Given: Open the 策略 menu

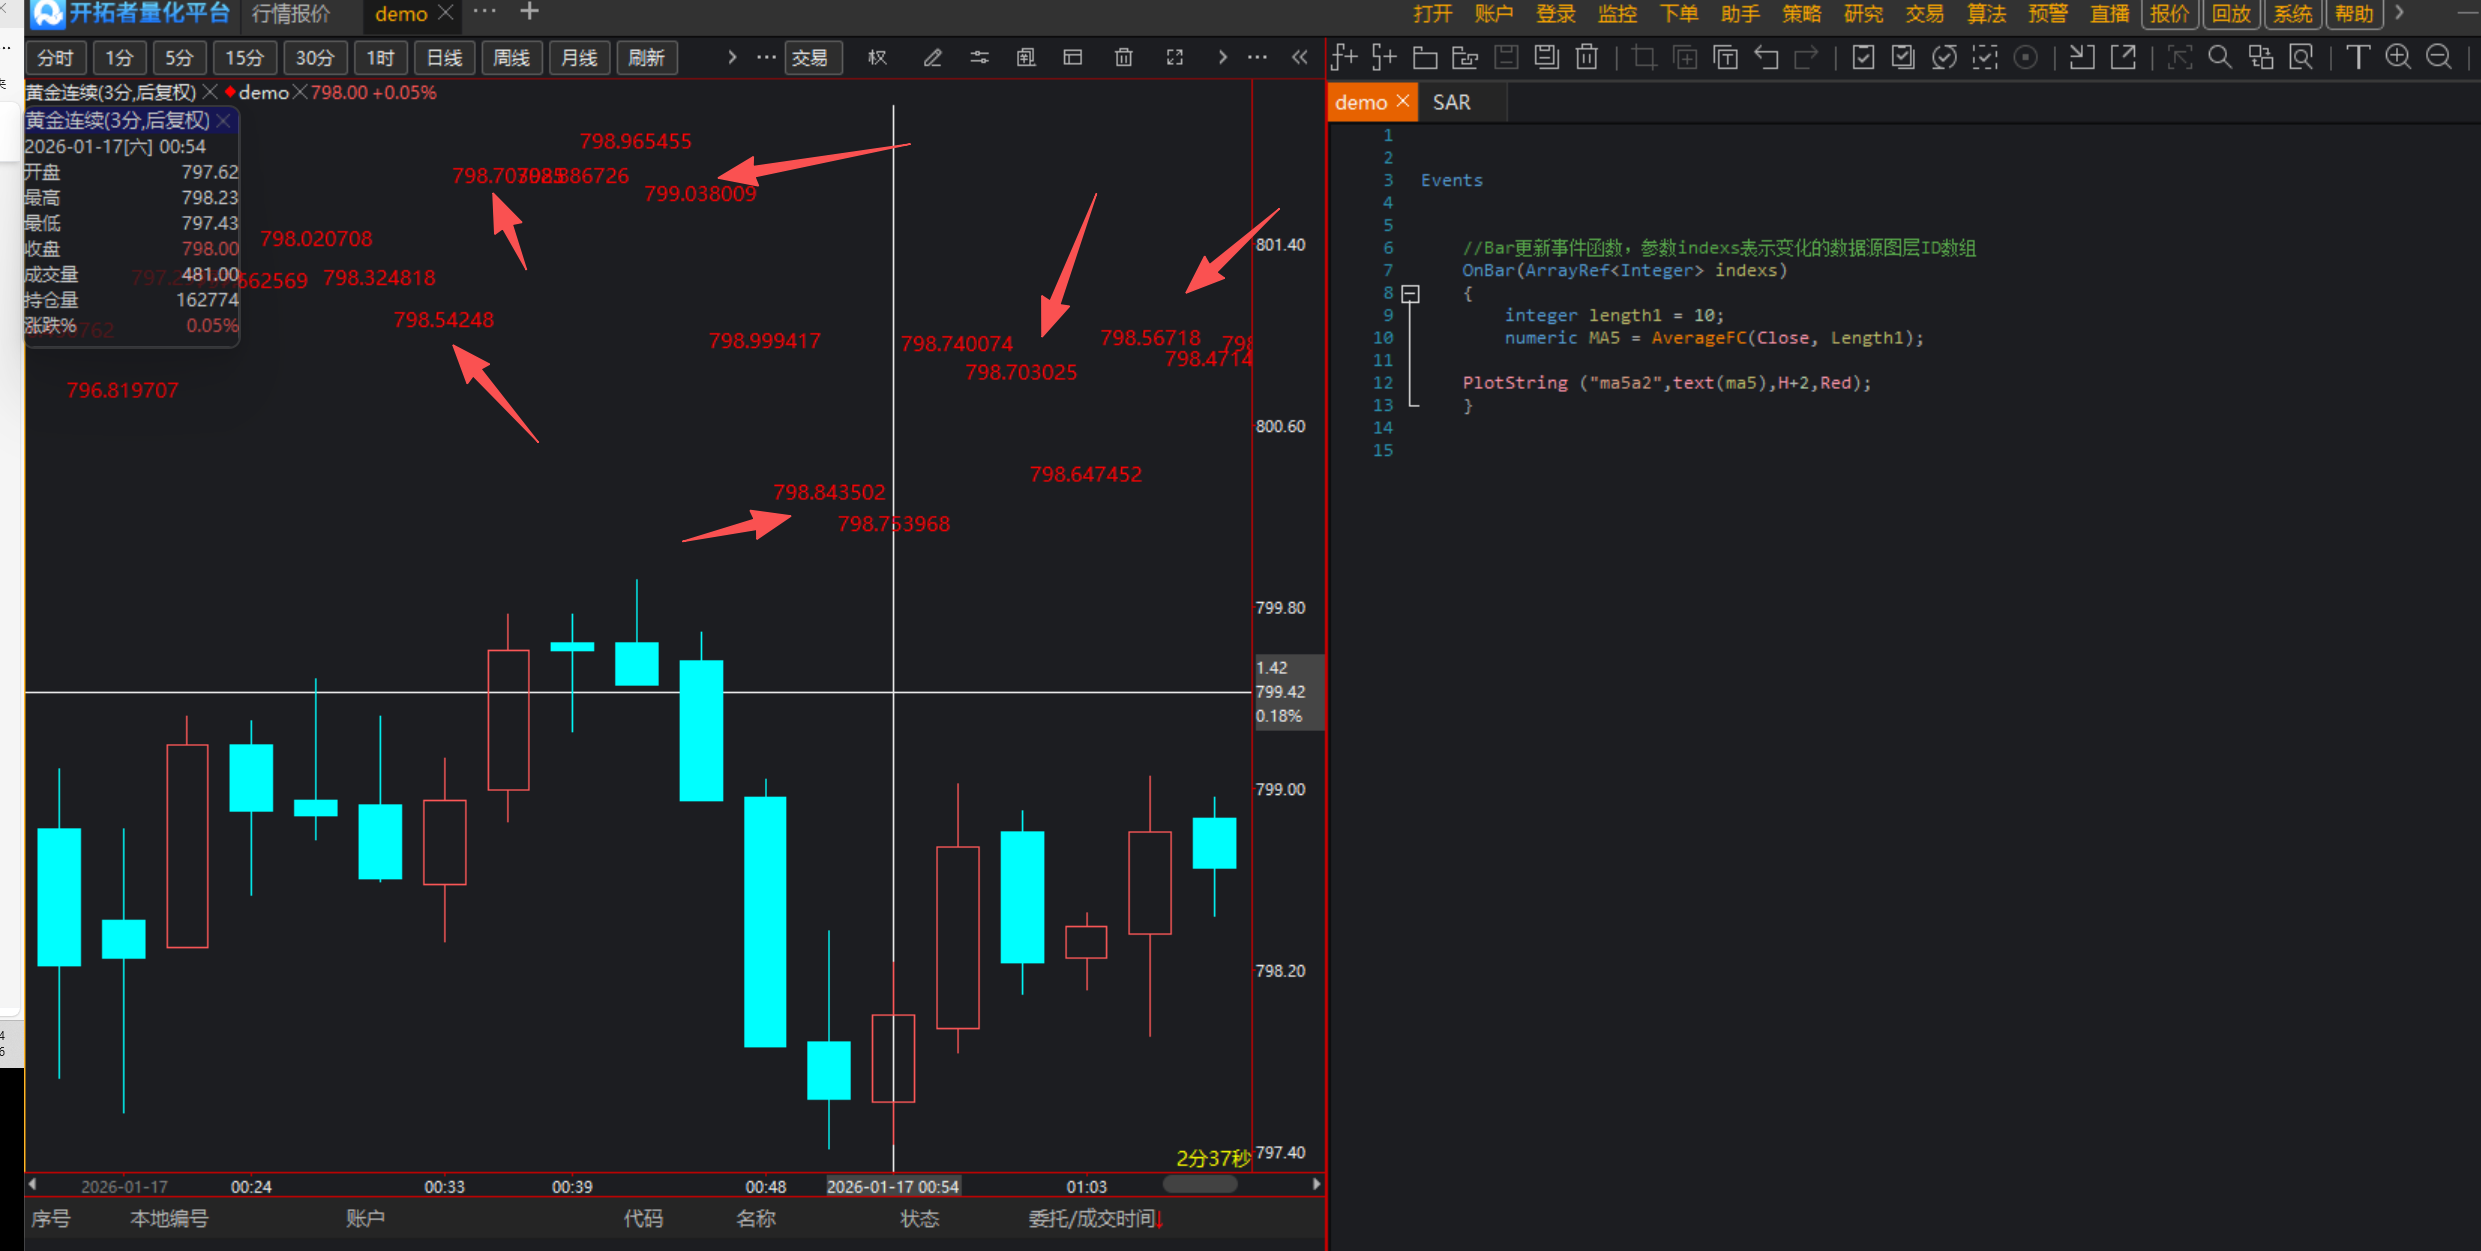Looking at the screenshot, I should 1801,14.
